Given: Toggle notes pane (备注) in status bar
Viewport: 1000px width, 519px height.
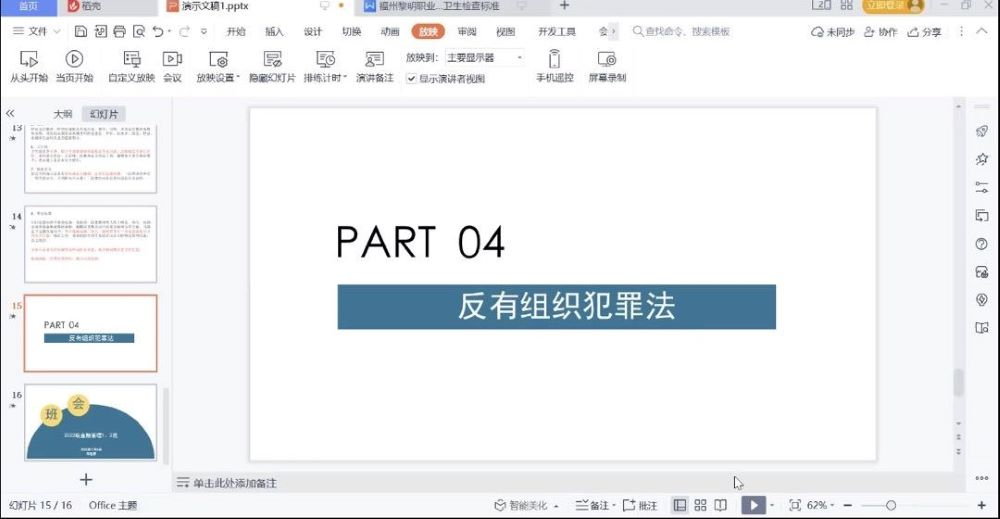Looking at the screenshot, I should [x=596, y=505].
